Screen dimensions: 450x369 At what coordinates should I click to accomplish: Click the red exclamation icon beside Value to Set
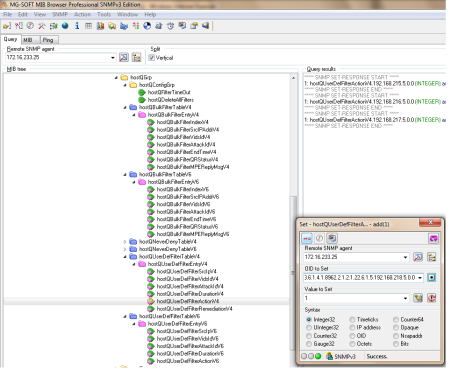click(432, 298)
